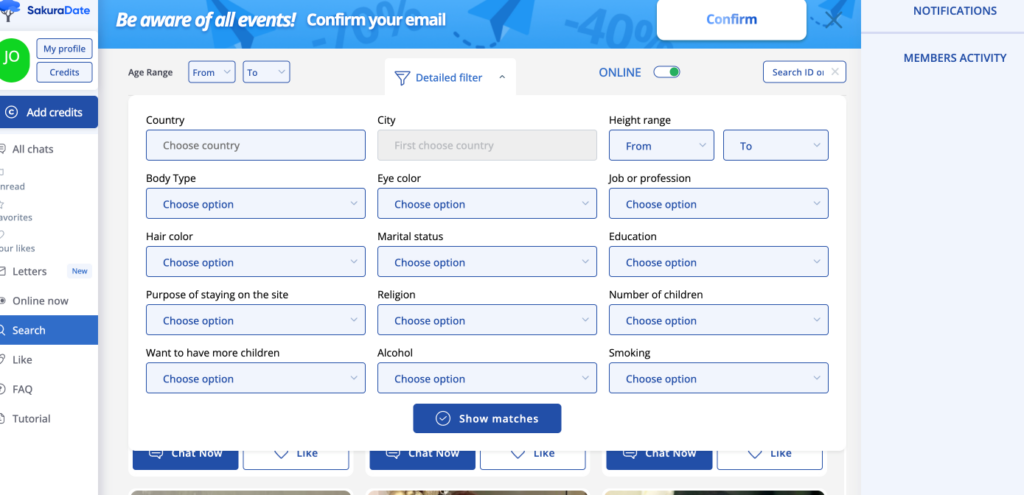Image resolution: width=1024 pixels, height=495 pixels.
Task: Open the Age Range From dropdown
Action: [211, 72]
